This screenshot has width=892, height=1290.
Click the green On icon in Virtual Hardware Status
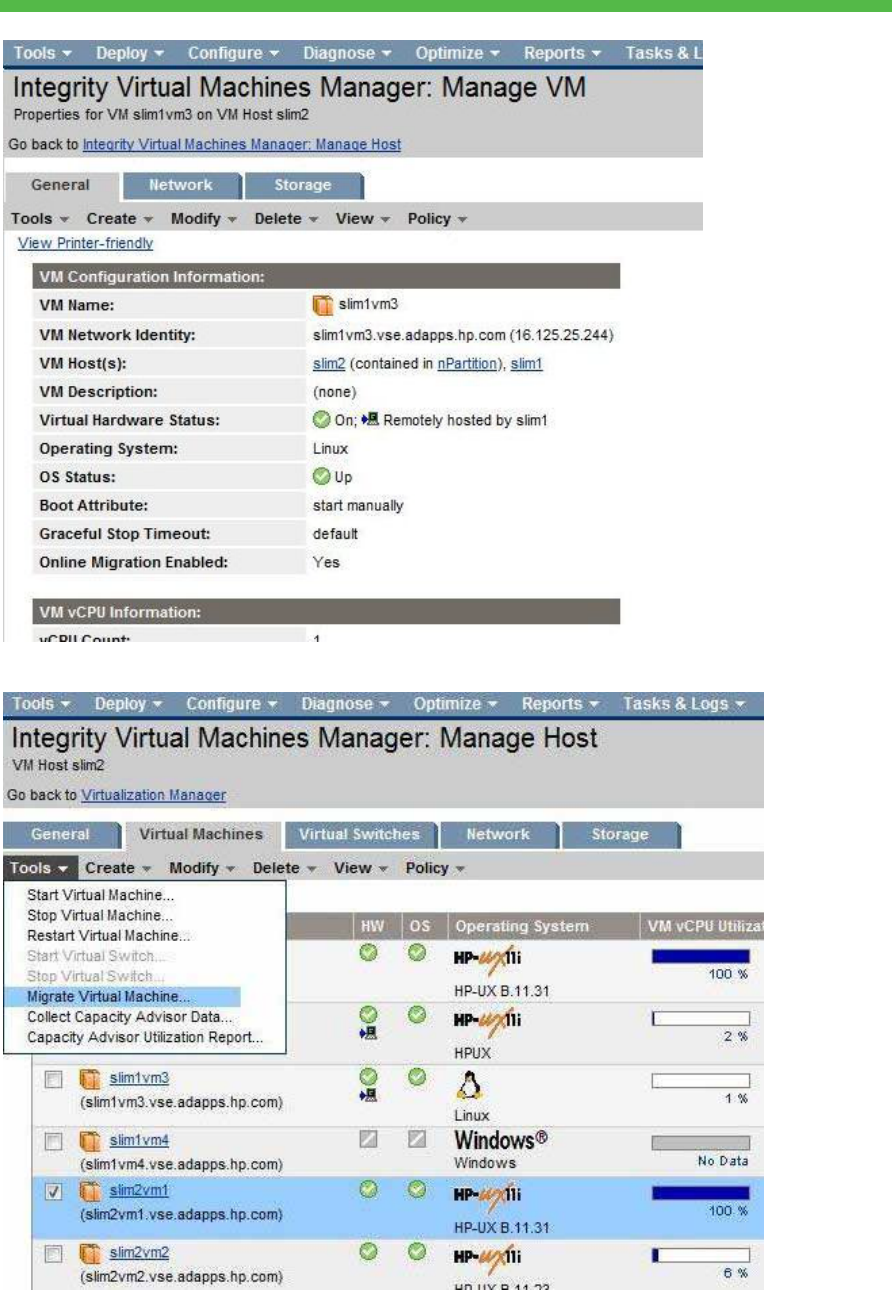point(321,421)
